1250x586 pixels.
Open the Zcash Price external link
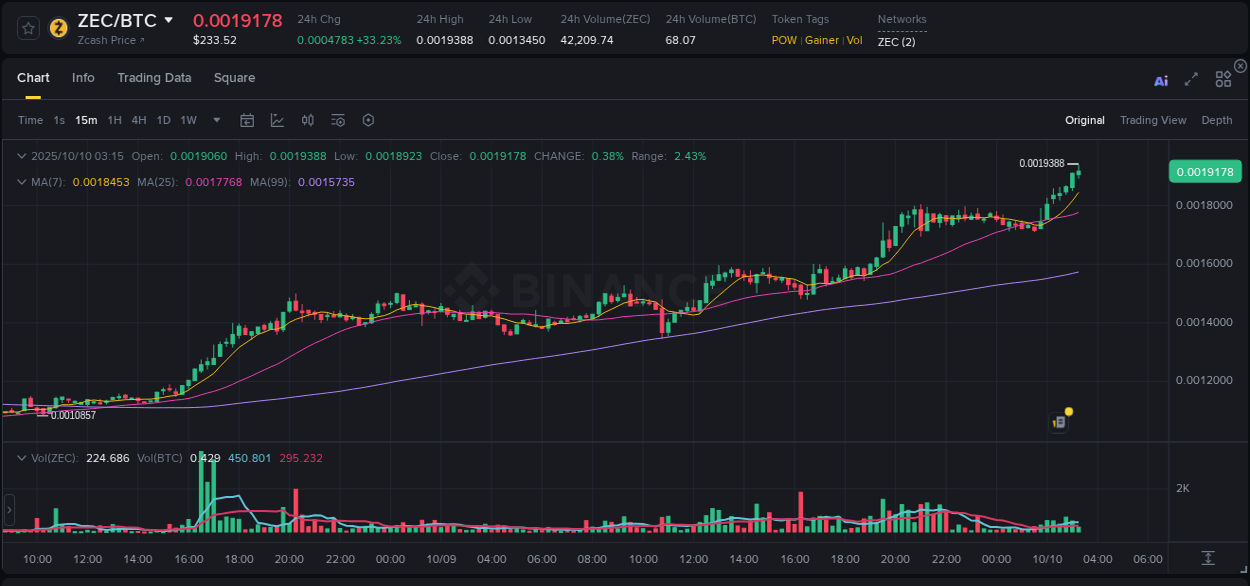[x=103, y=40]
